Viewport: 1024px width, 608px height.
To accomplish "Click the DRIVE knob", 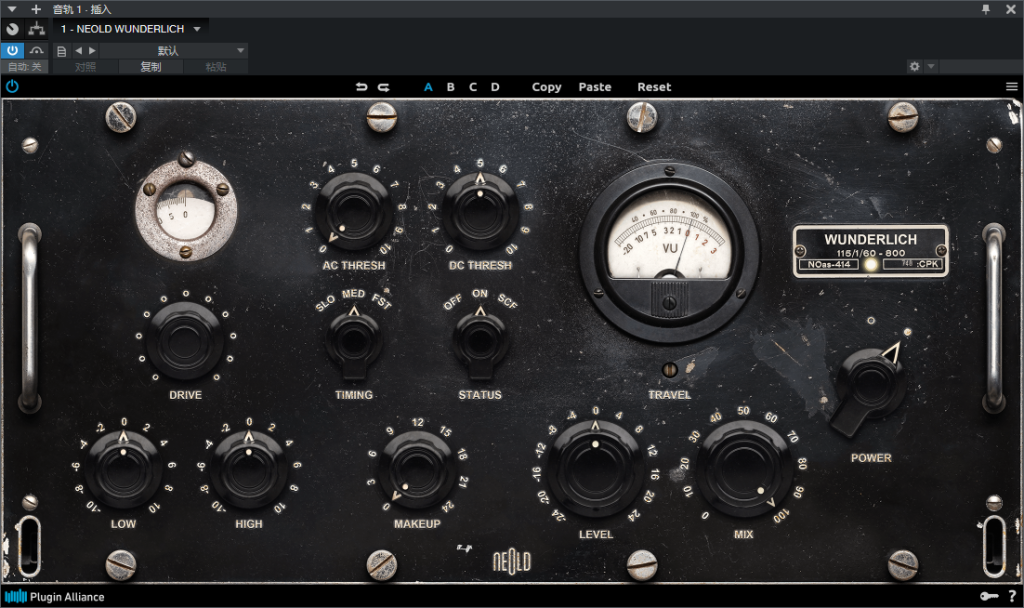I will [185, 340].
